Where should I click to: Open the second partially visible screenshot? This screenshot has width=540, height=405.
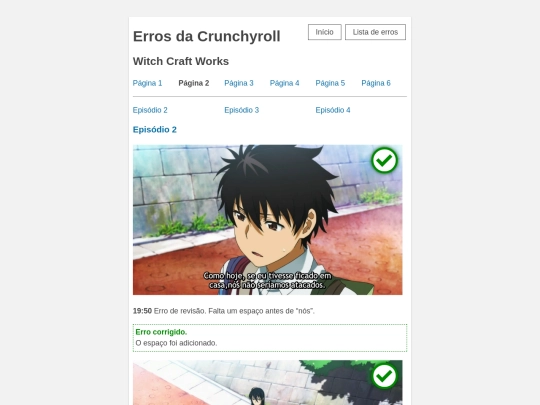268,383
